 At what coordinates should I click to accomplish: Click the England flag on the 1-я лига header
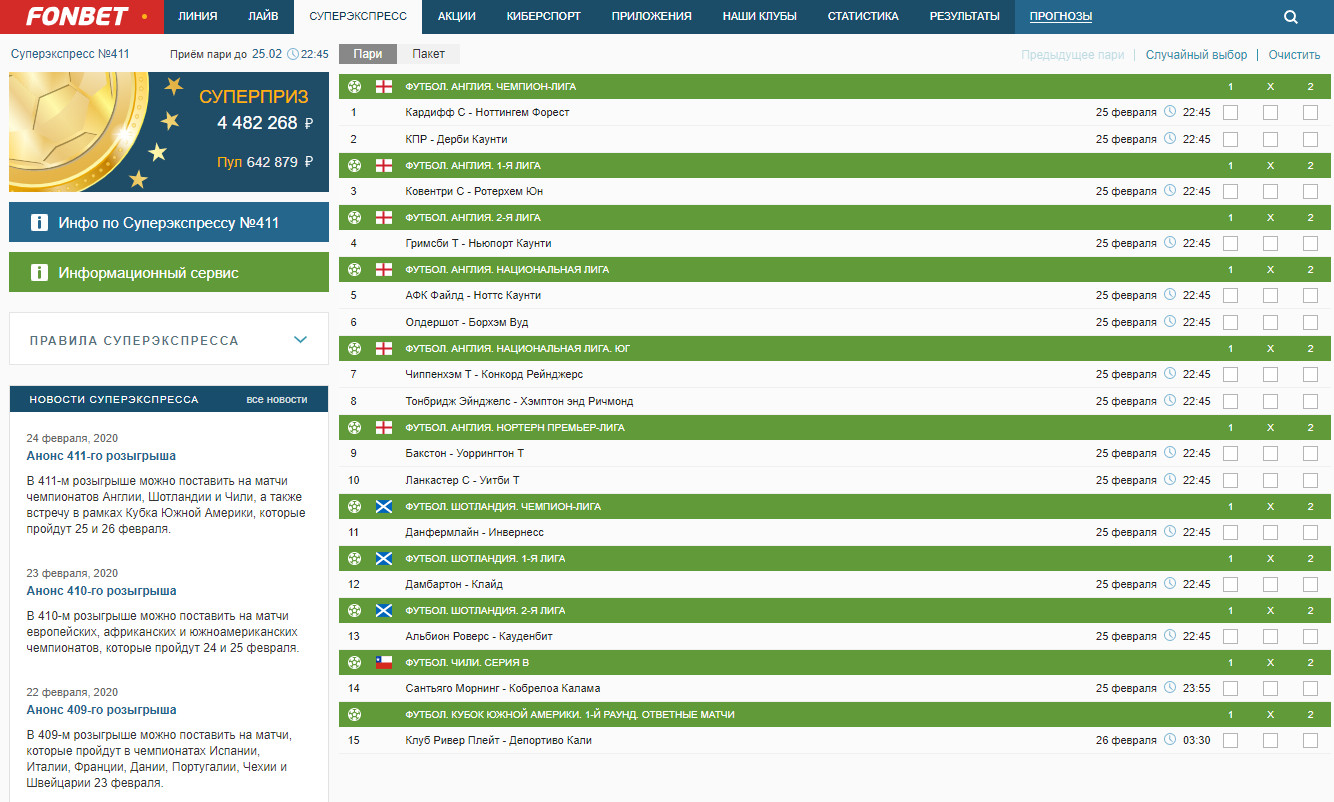click(x=383, y=165)
